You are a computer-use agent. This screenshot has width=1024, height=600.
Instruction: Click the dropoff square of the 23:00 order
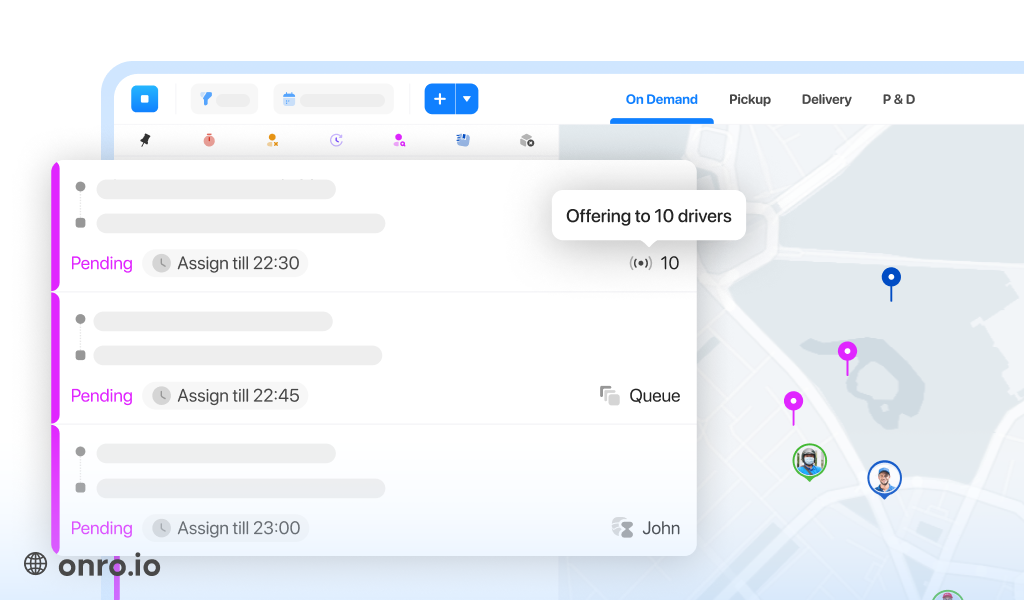(80, 488)
